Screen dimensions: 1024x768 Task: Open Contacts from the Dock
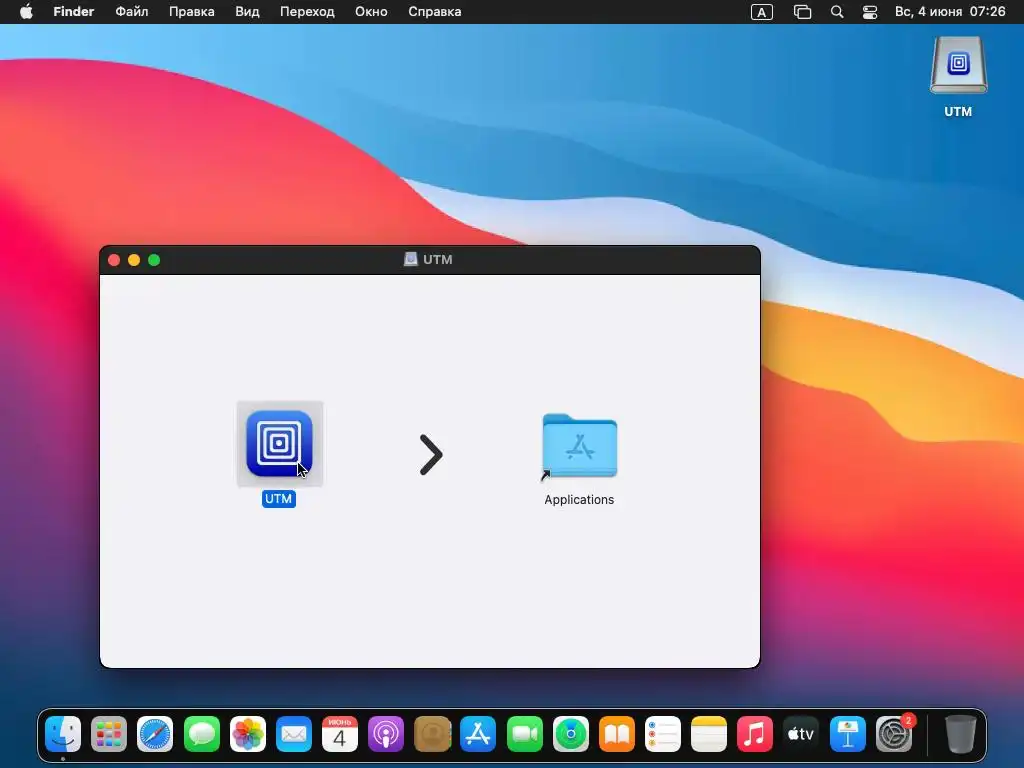432,734
